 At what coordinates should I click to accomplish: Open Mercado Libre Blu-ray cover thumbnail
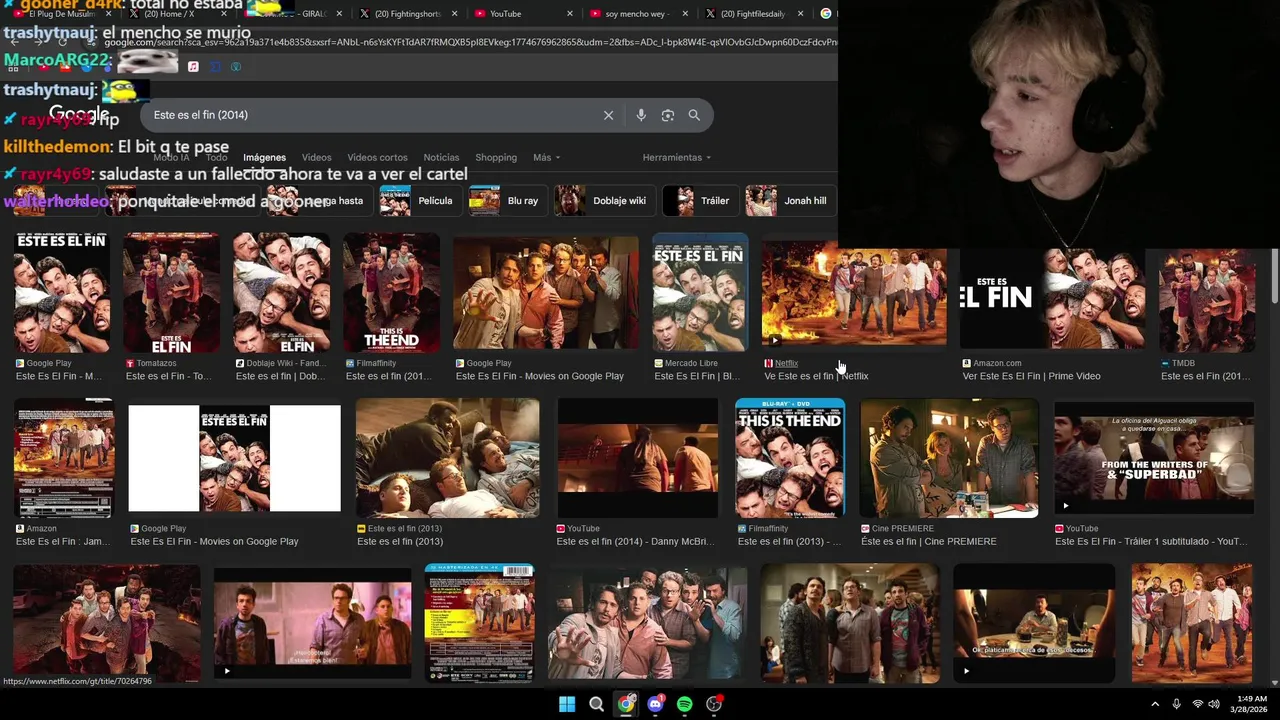pos(700,292)
